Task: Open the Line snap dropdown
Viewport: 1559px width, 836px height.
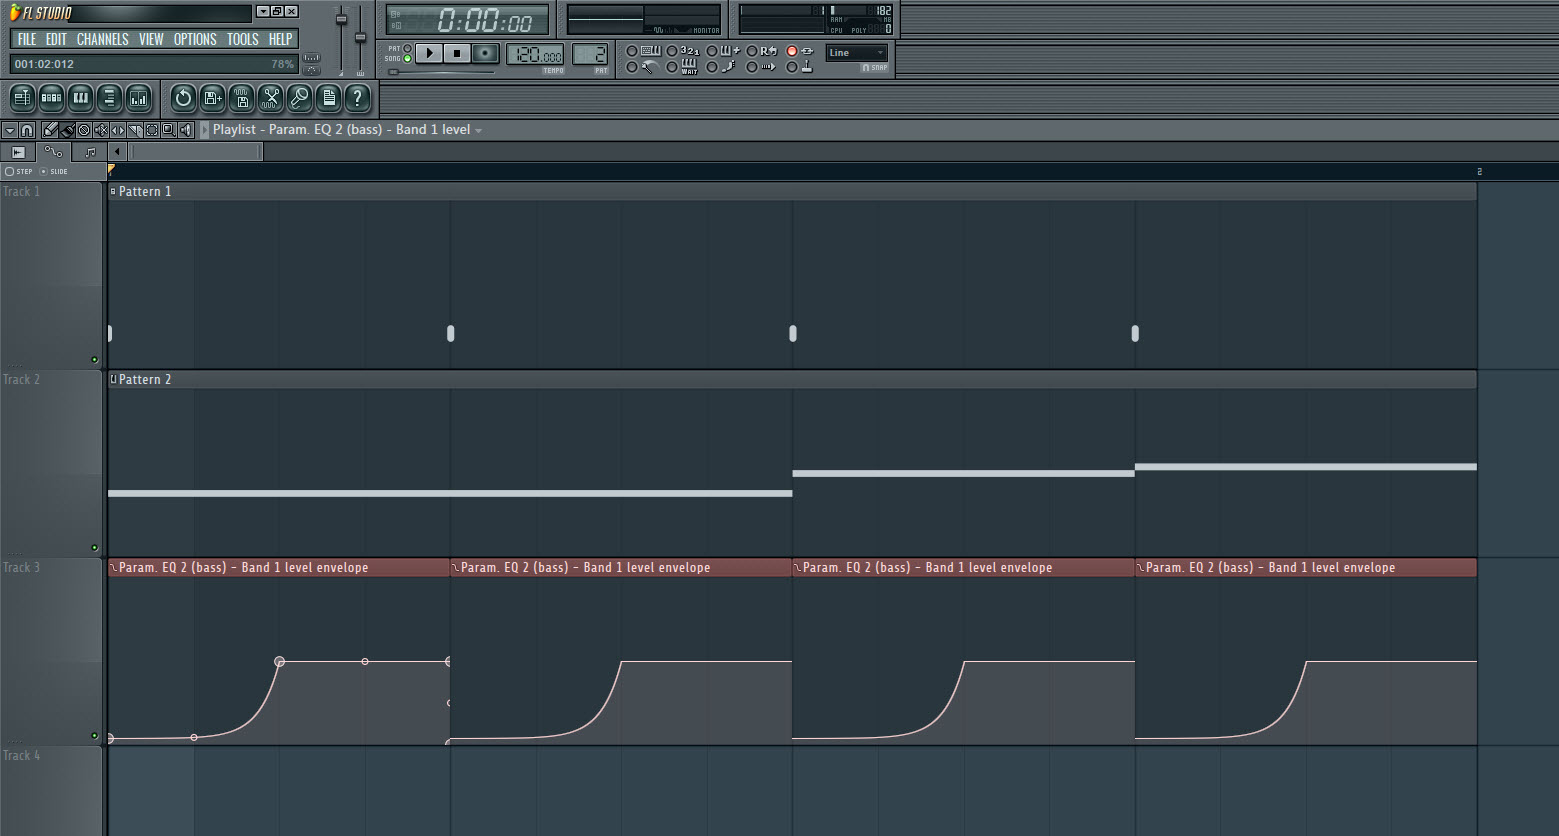Action: coord(857,53)
